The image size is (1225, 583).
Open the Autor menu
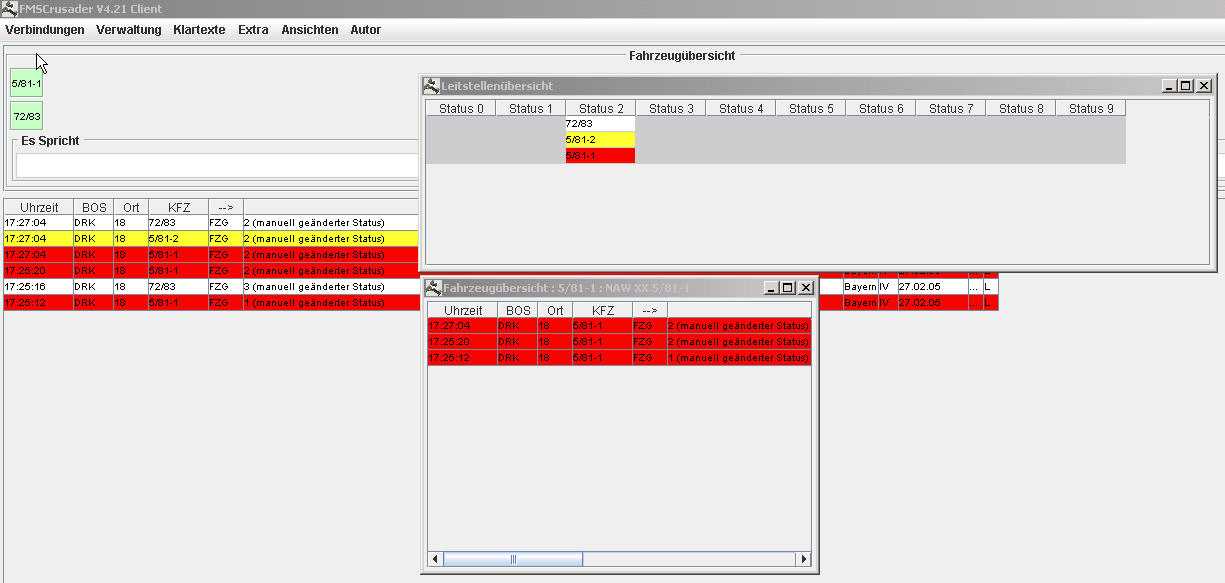point(365,30)
